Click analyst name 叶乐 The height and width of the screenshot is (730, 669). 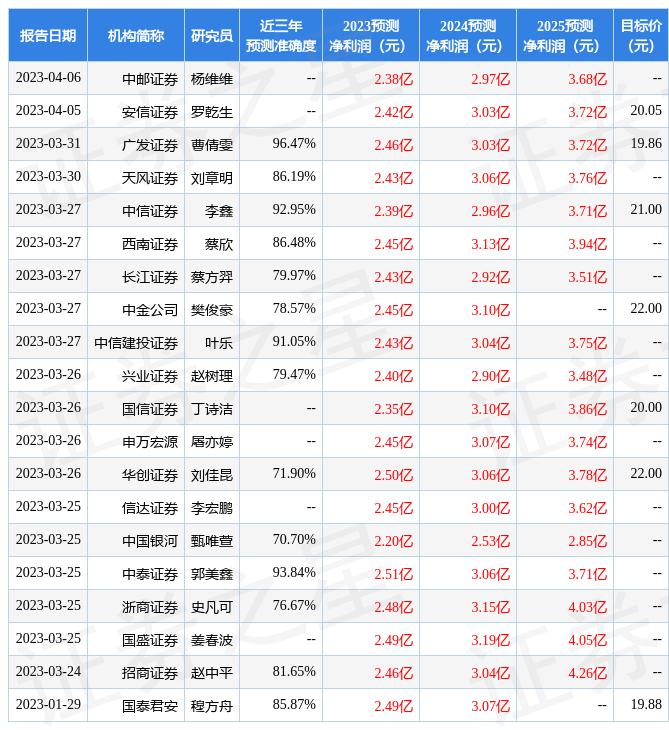(x=219, y=343)
